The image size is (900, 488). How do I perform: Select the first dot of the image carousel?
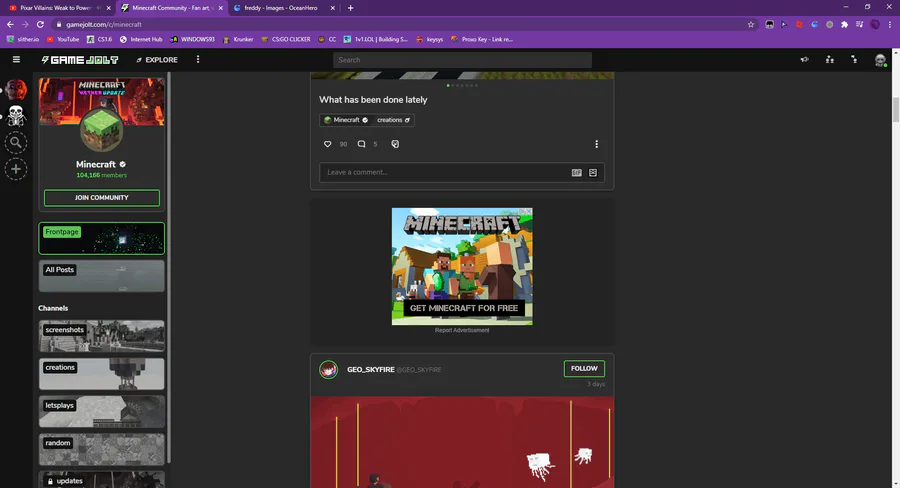coord(448,86)
